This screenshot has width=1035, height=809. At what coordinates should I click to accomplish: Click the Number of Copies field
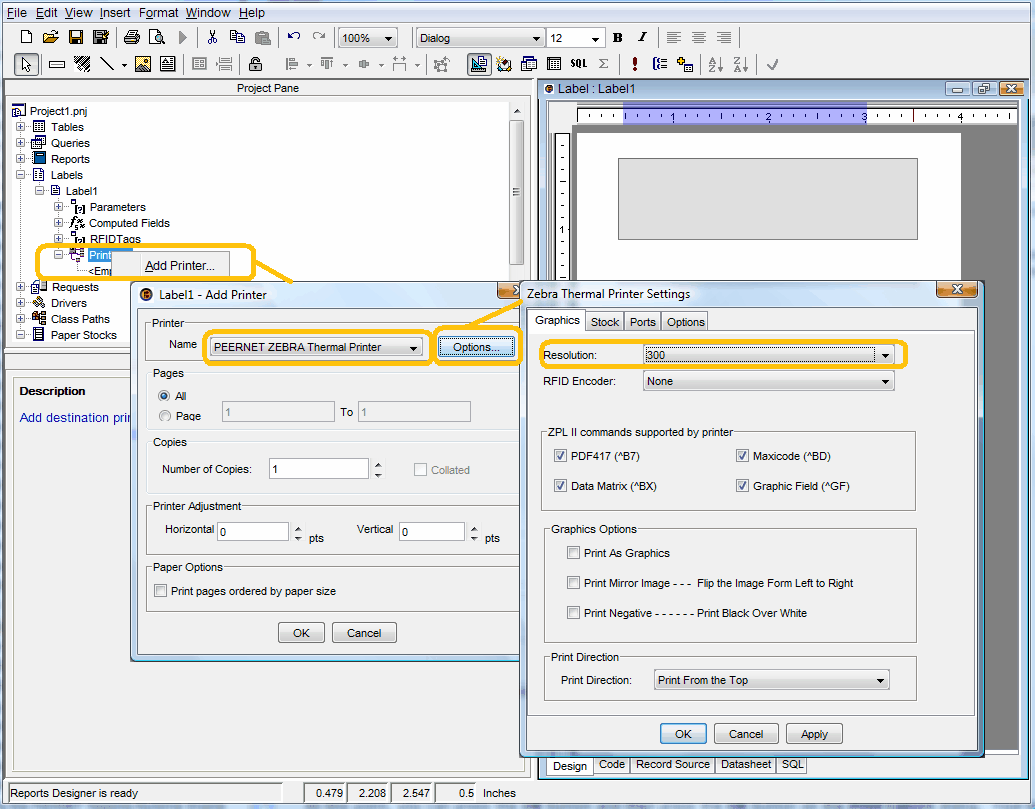(x=319, y=469)
